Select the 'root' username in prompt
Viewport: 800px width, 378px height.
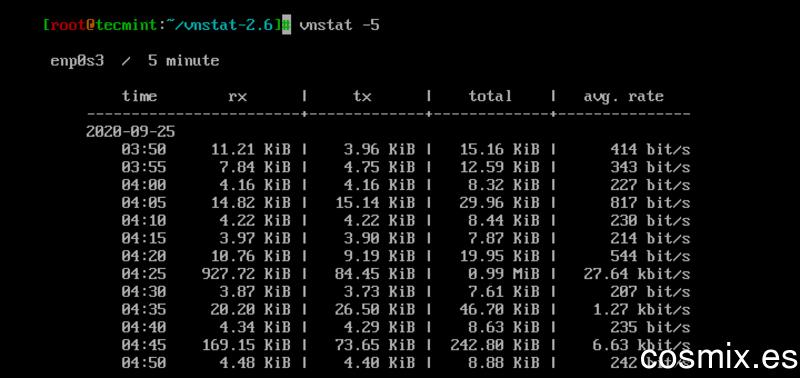pyautogui.click(x=67, y=26)
